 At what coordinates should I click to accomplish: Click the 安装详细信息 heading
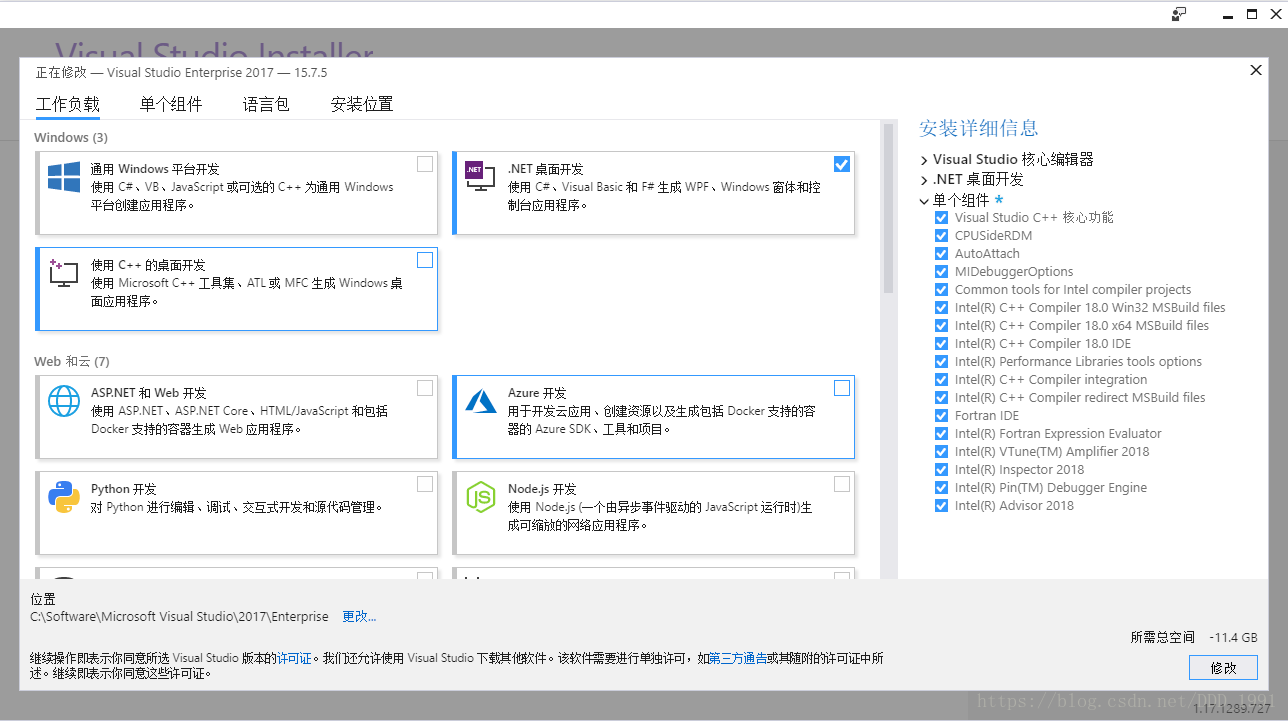pyautogui.click(x=979, y=128)
